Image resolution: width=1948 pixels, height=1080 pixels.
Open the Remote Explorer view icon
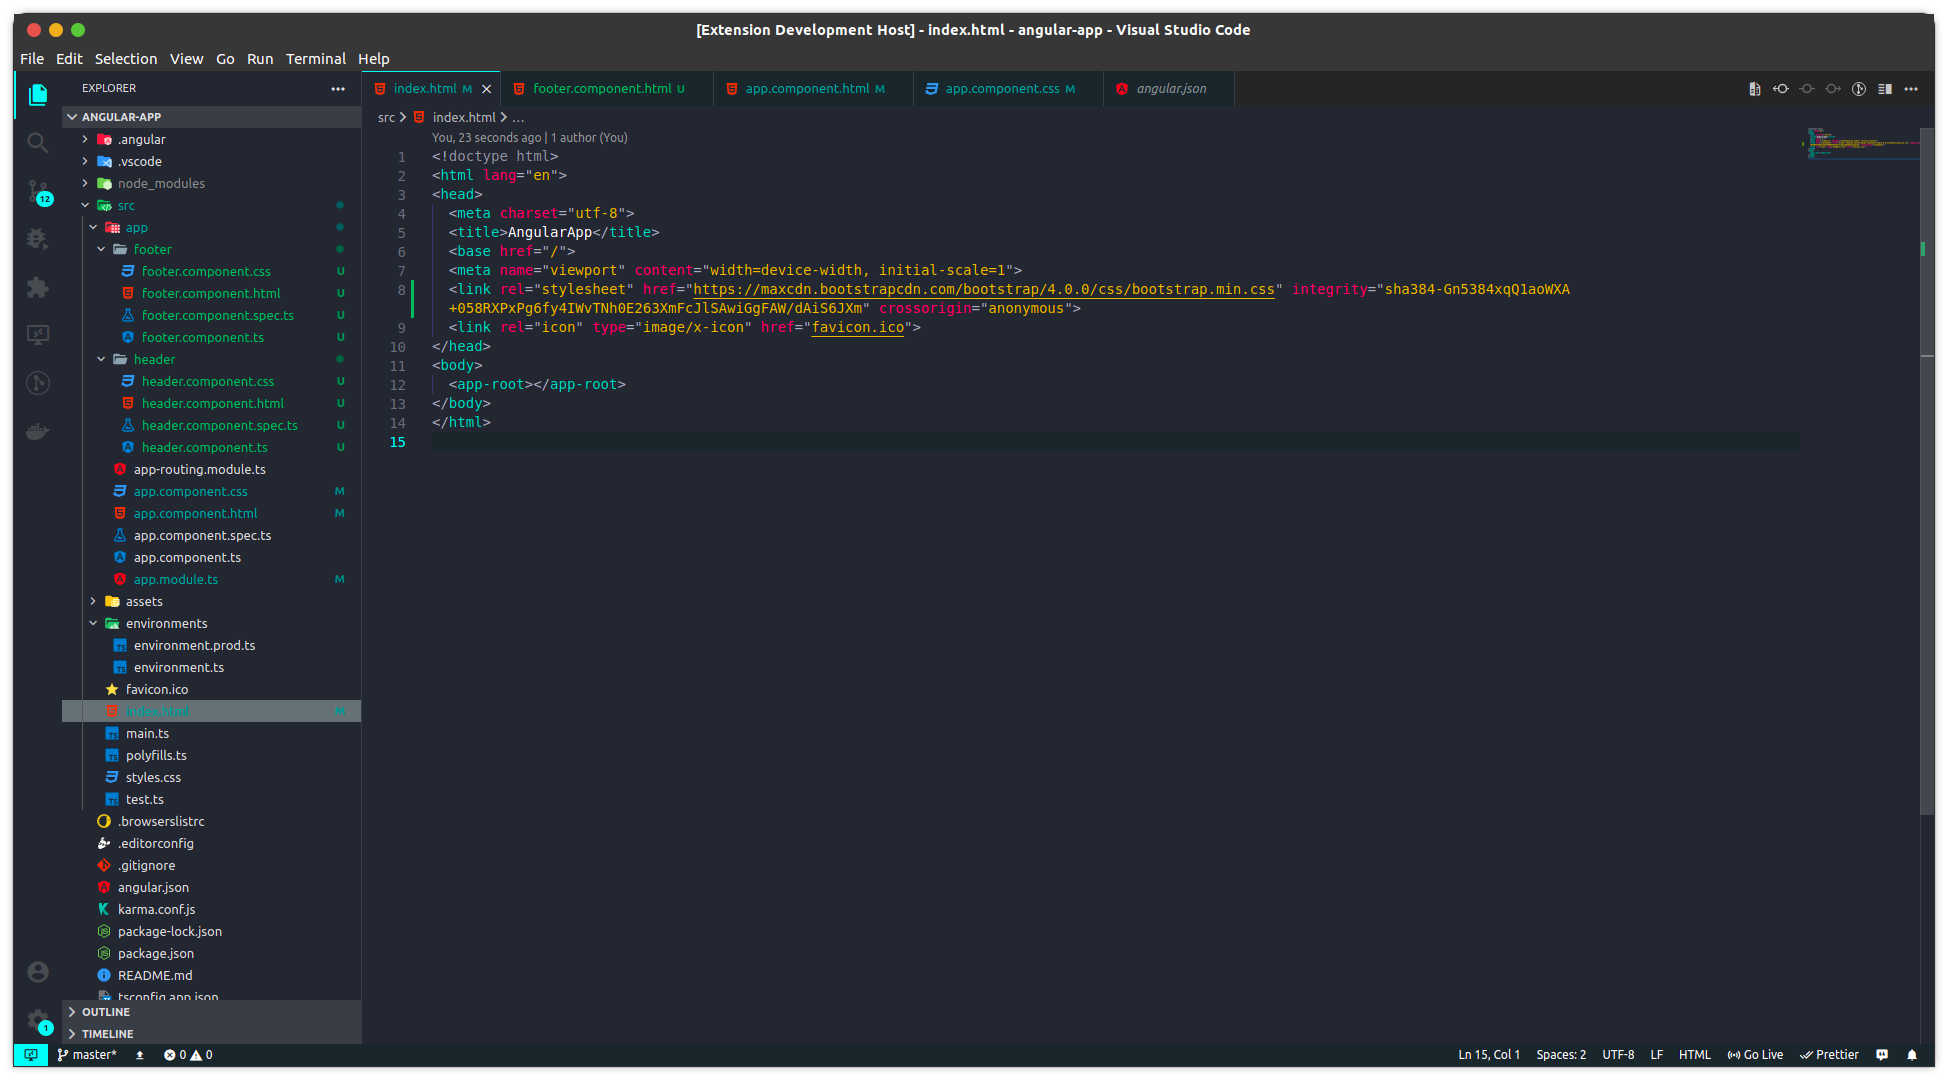pyautogui.click(x=38, y=335)
